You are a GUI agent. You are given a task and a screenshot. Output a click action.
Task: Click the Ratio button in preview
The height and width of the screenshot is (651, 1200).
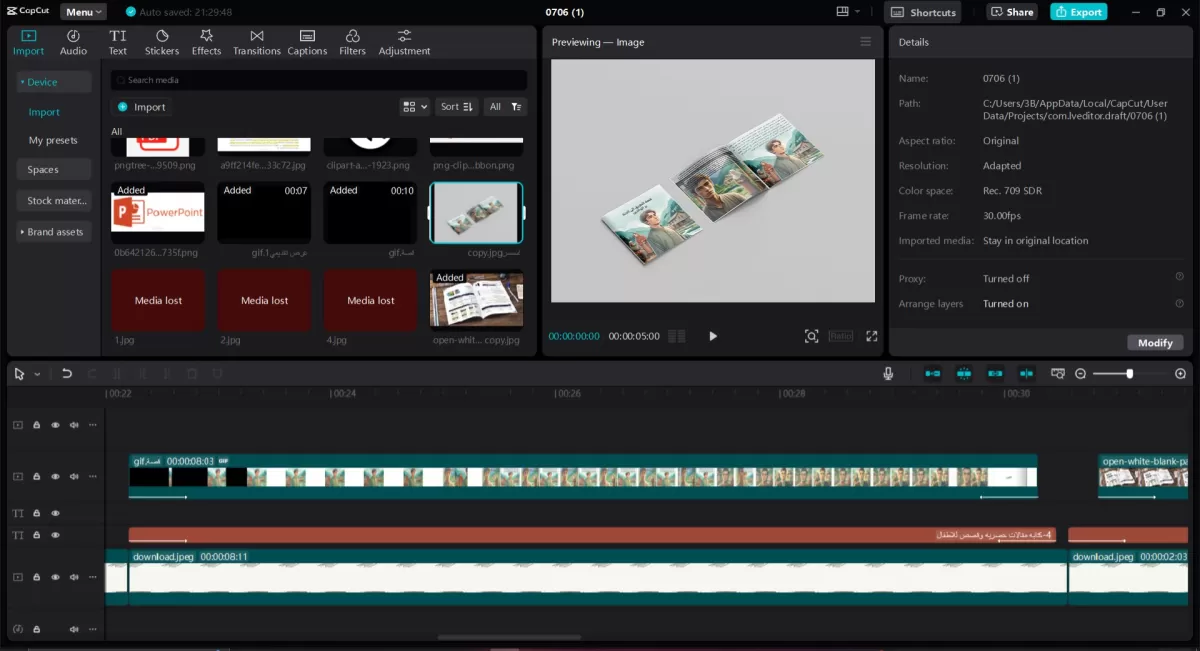coord(841,336)
